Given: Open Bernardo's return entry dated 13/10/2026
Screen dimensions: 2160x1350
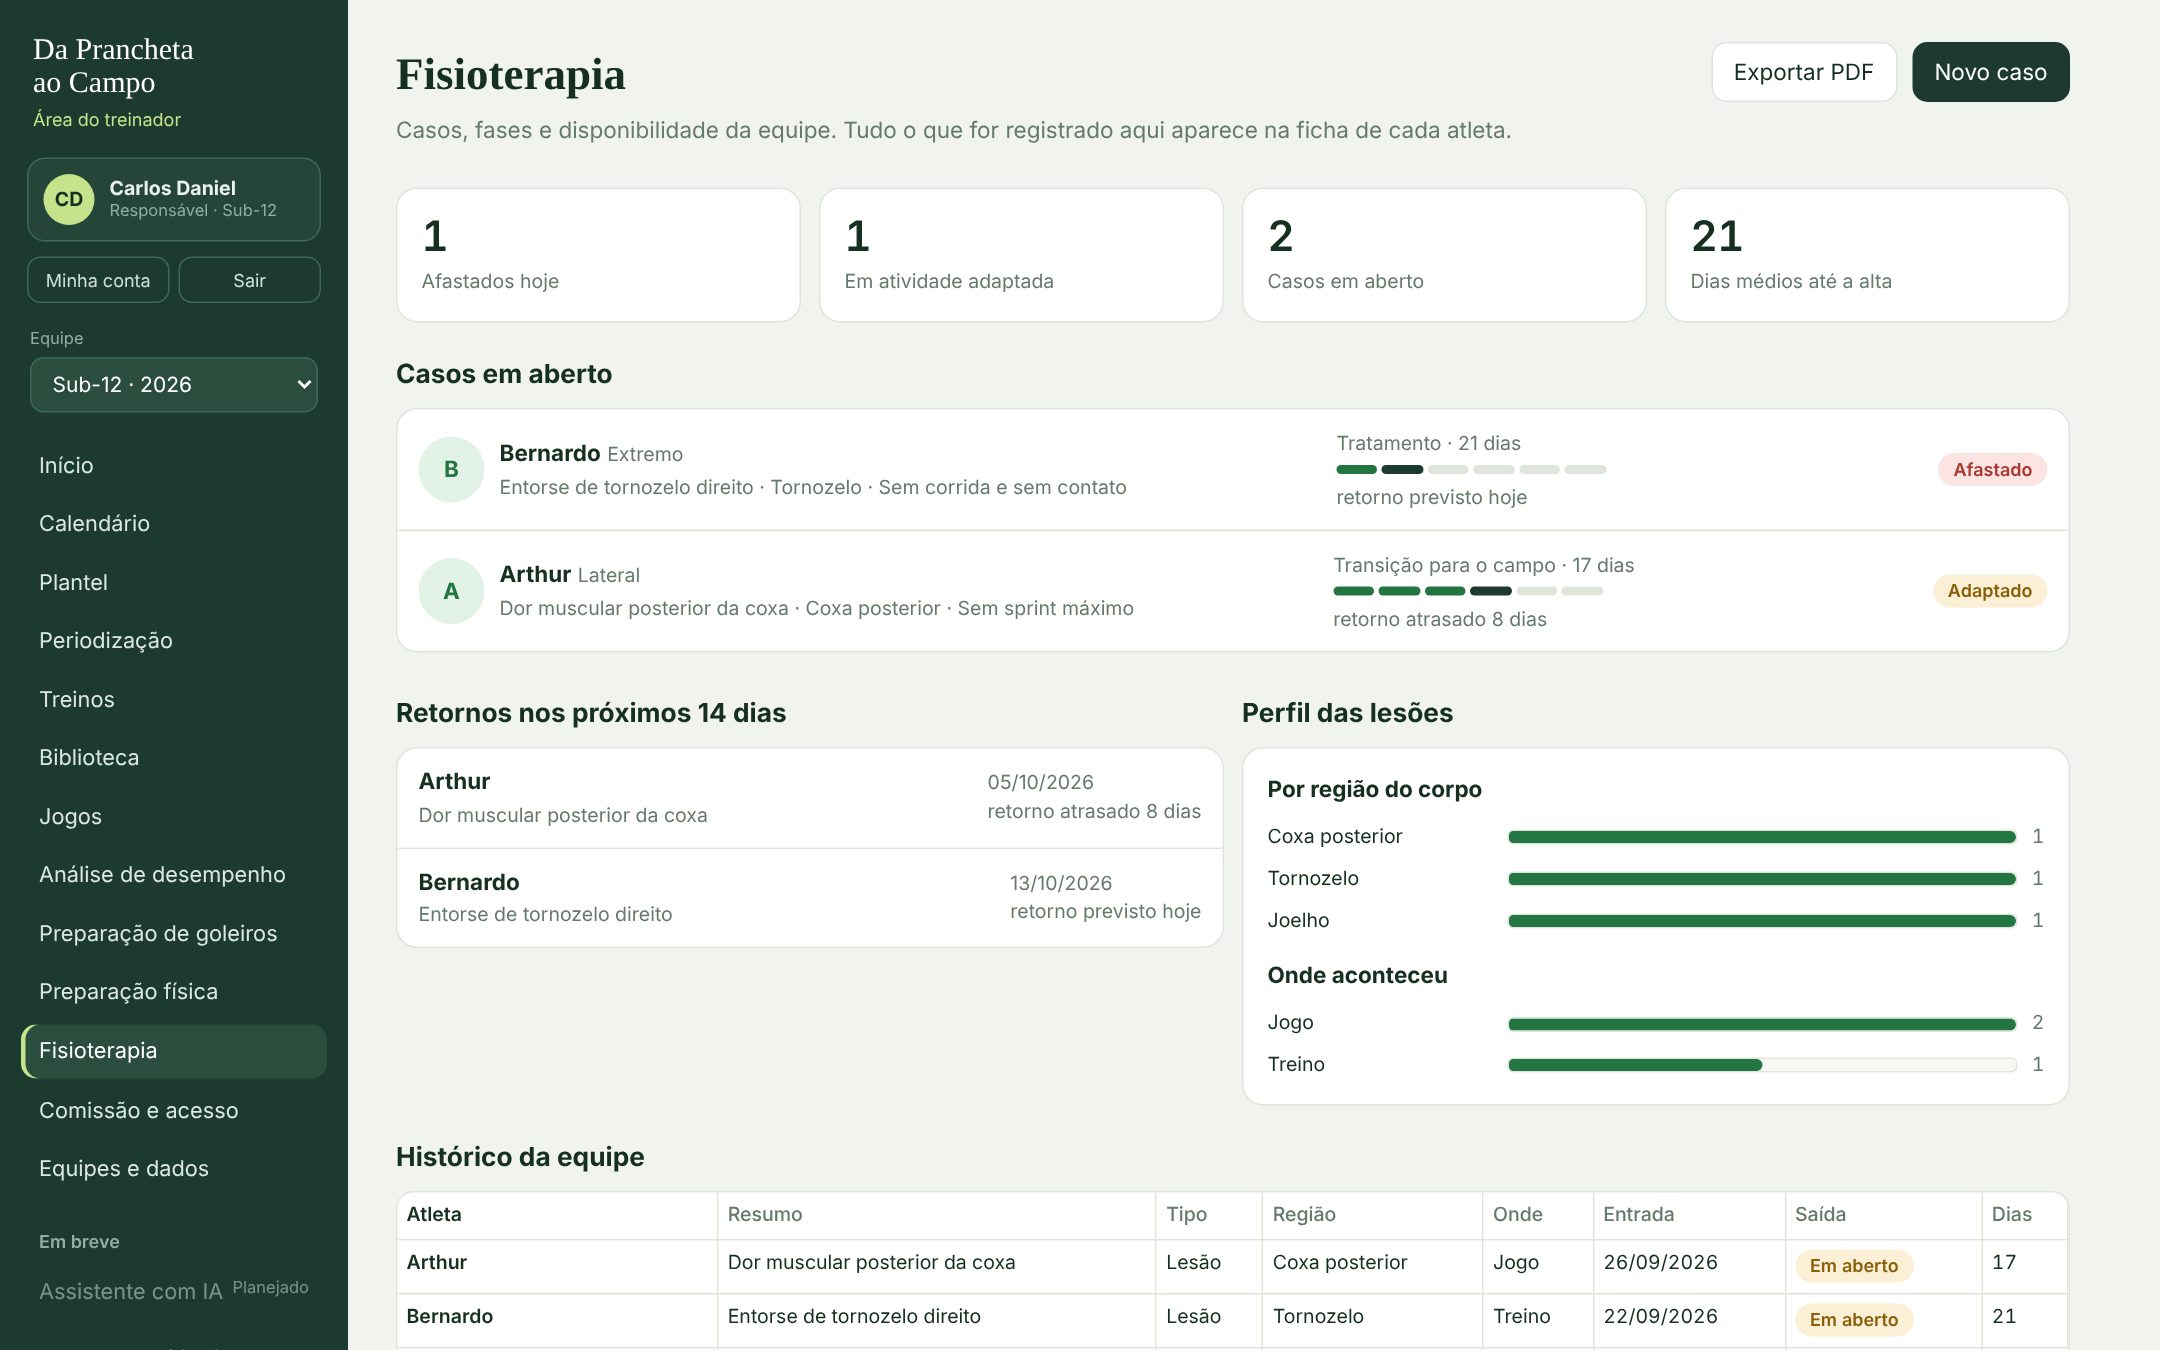Looking at the screenshot, I should tap(810, 898).
